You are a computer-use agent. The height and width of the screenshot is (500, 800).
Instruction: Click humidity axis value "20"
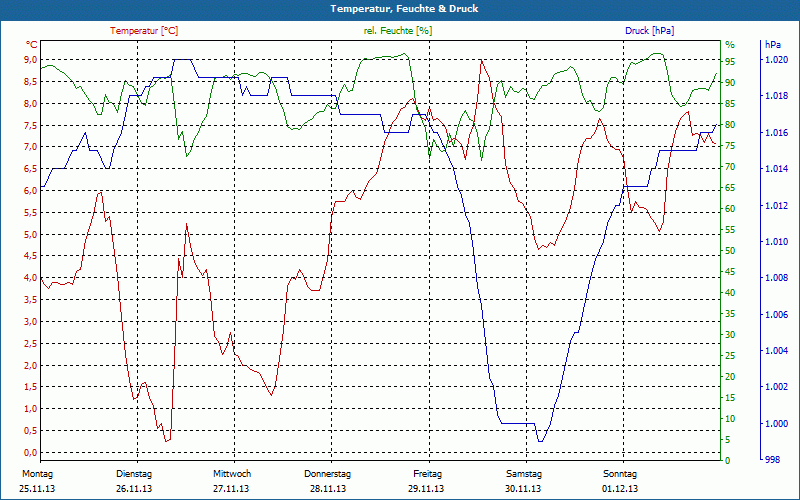click(730, 377)
